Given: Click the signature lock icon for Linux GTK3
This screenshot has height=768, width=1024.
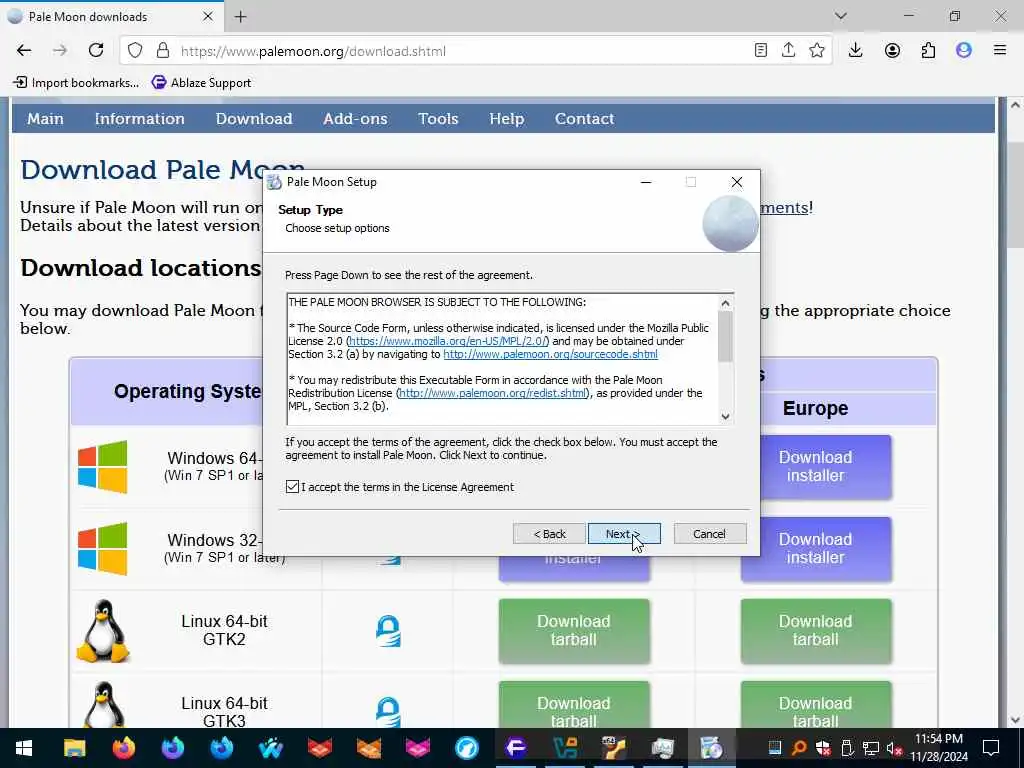Looking at the screenshot, I should [x=388, y=712].
